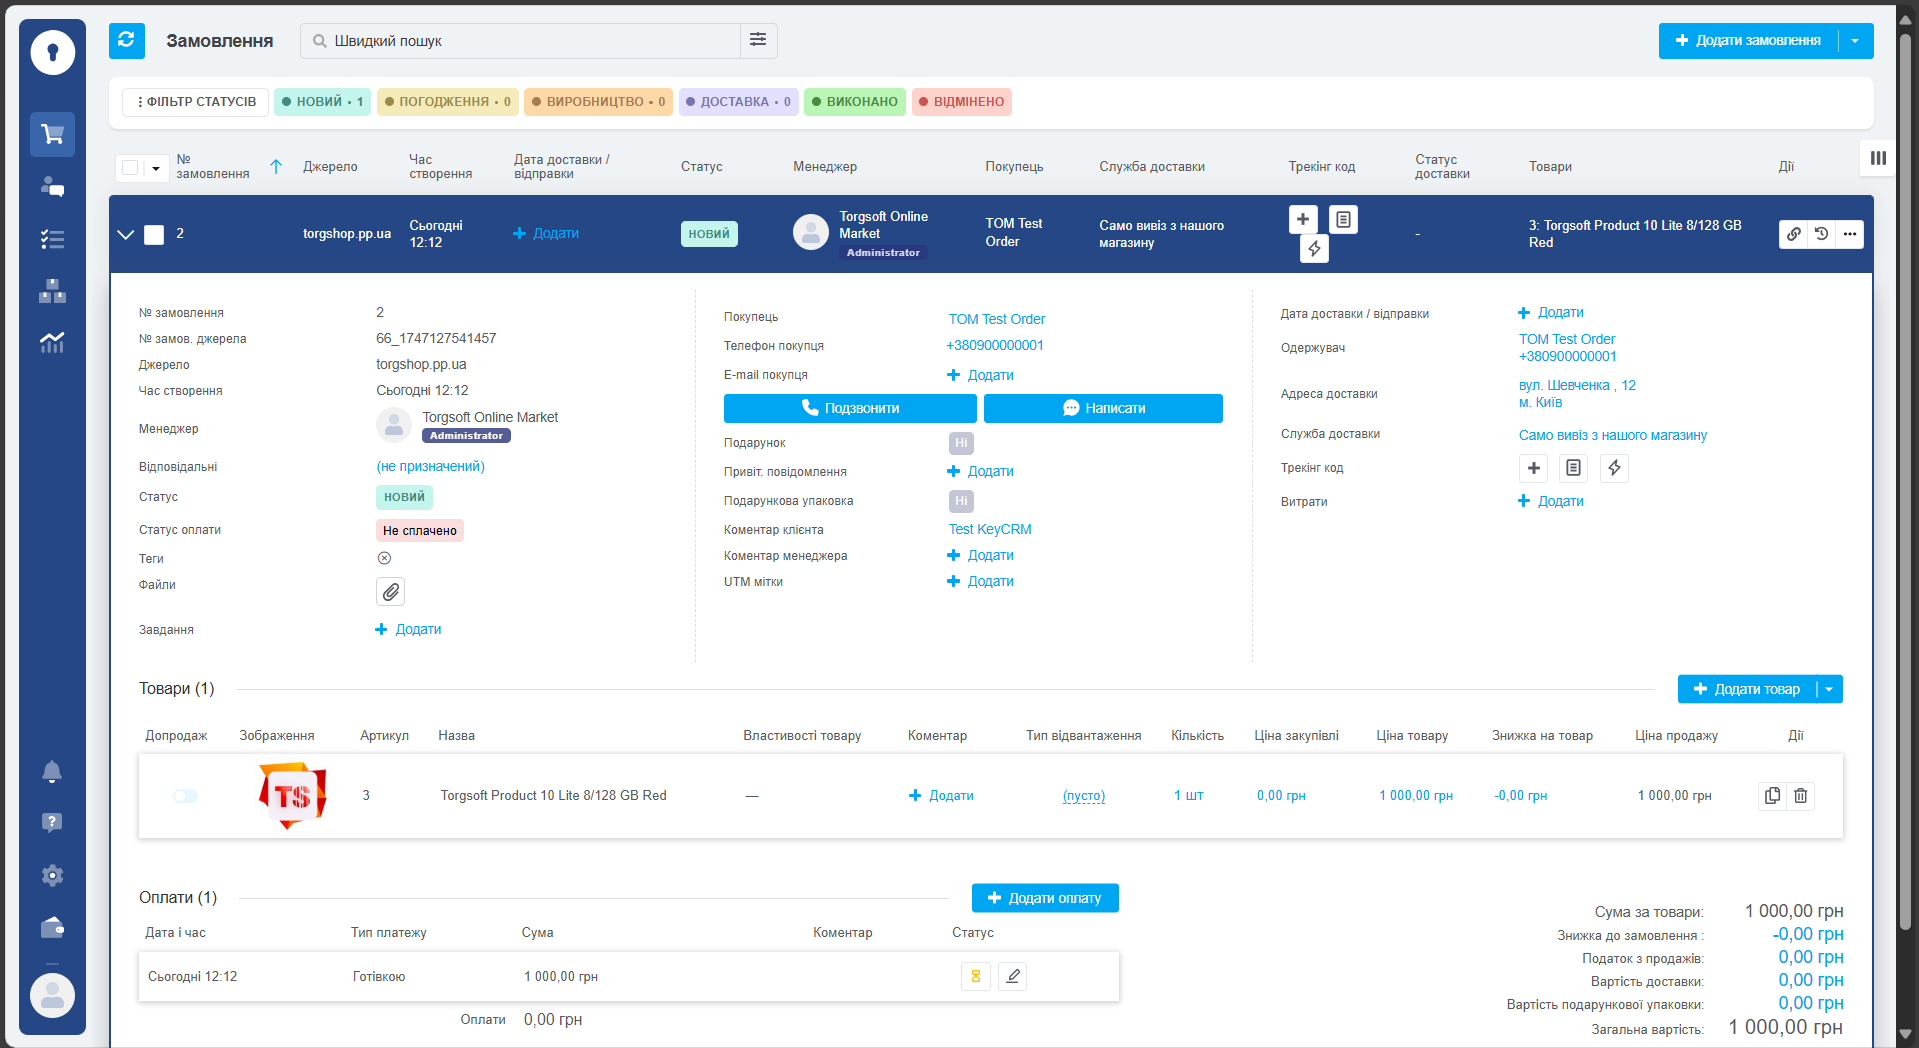
Task: Tick the checkbox for order 2
Action: point(154,235)
